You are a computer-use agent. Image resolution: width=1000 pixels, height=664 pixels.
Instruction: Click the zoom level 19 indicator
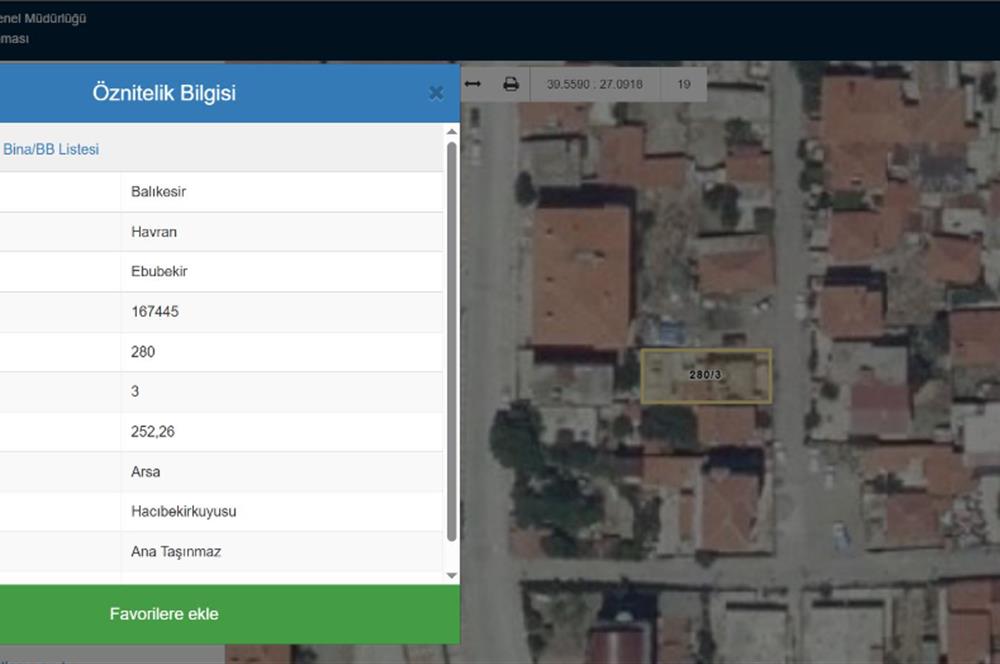[684, 85]
